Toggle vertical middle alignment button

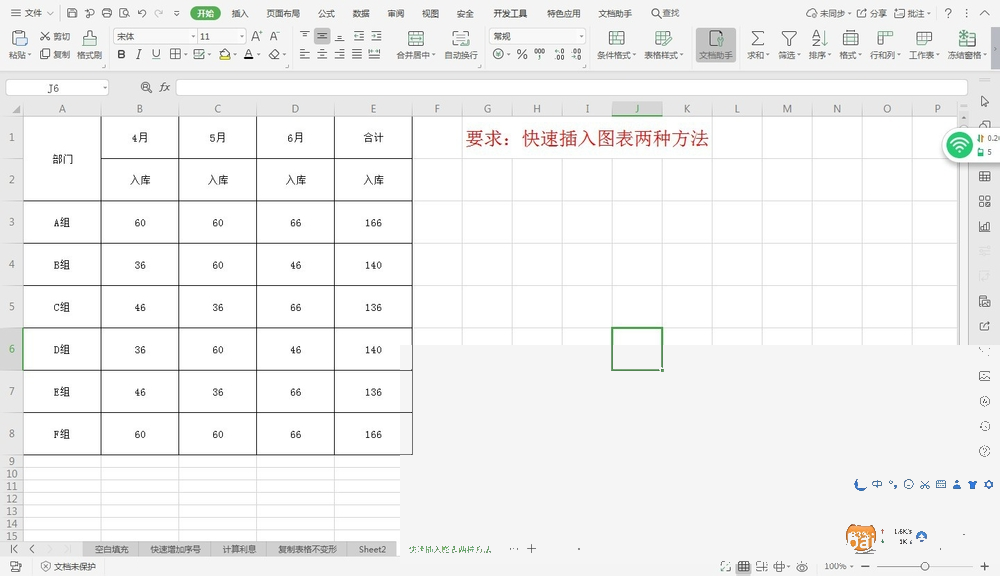tap(322, 36)
